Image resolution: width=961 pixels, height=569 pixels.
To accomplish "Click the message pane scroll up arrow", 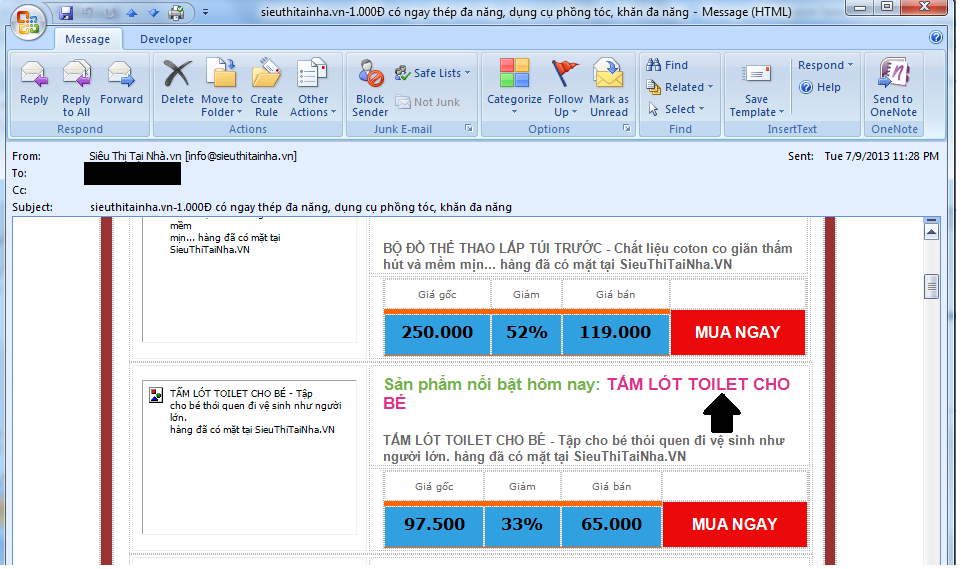I will pos(931,231).
